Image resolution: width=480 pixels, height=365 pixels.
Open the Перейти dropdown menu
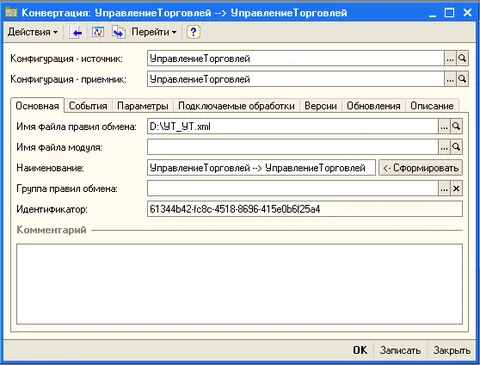[x=154, y=32]
